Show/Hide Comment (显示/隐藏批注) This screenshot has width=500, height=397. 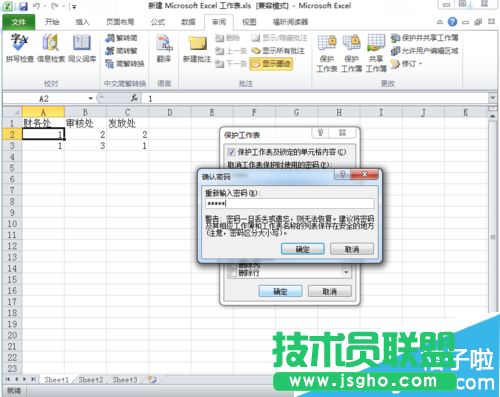[x=279, y=38]
